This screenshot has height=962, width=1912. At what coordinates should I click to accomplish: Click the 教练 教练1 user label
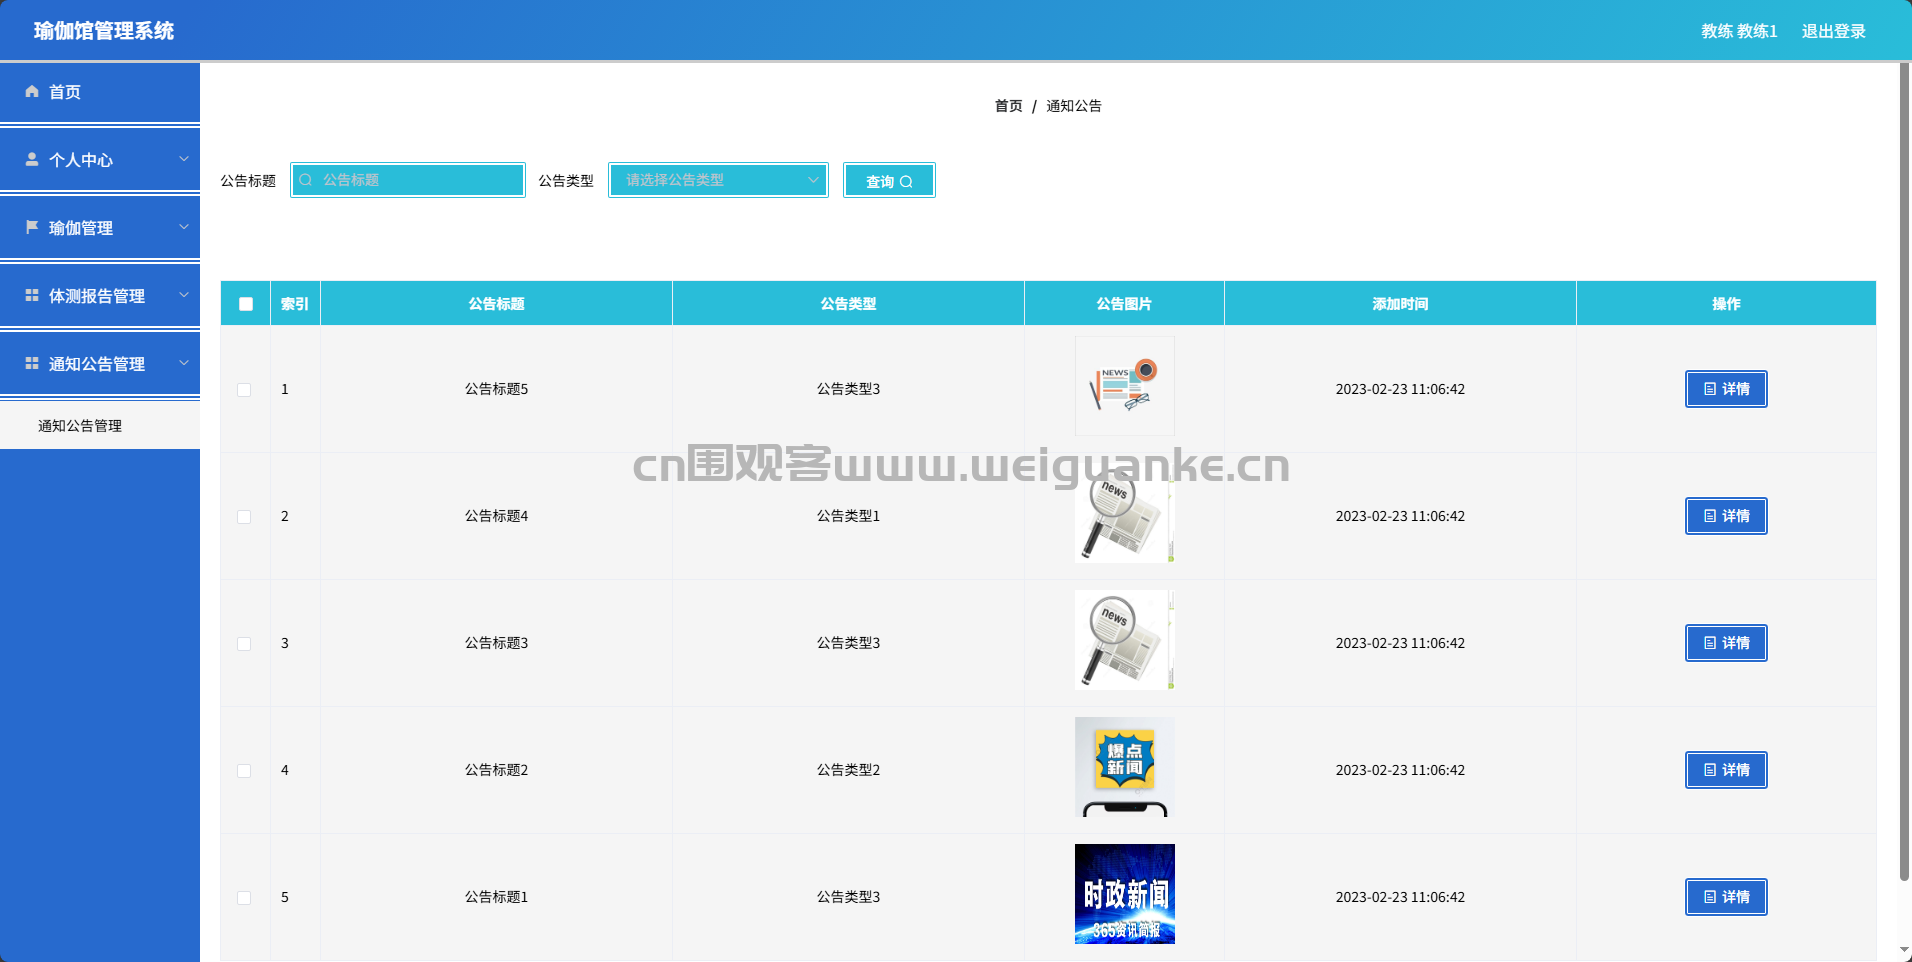[1739, 31]
